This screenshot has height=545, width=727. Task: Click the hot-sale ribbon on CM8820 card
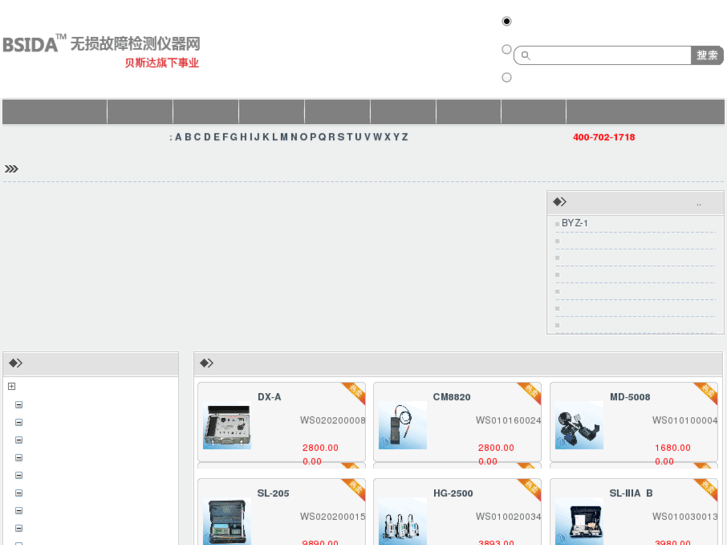point(530,392)
